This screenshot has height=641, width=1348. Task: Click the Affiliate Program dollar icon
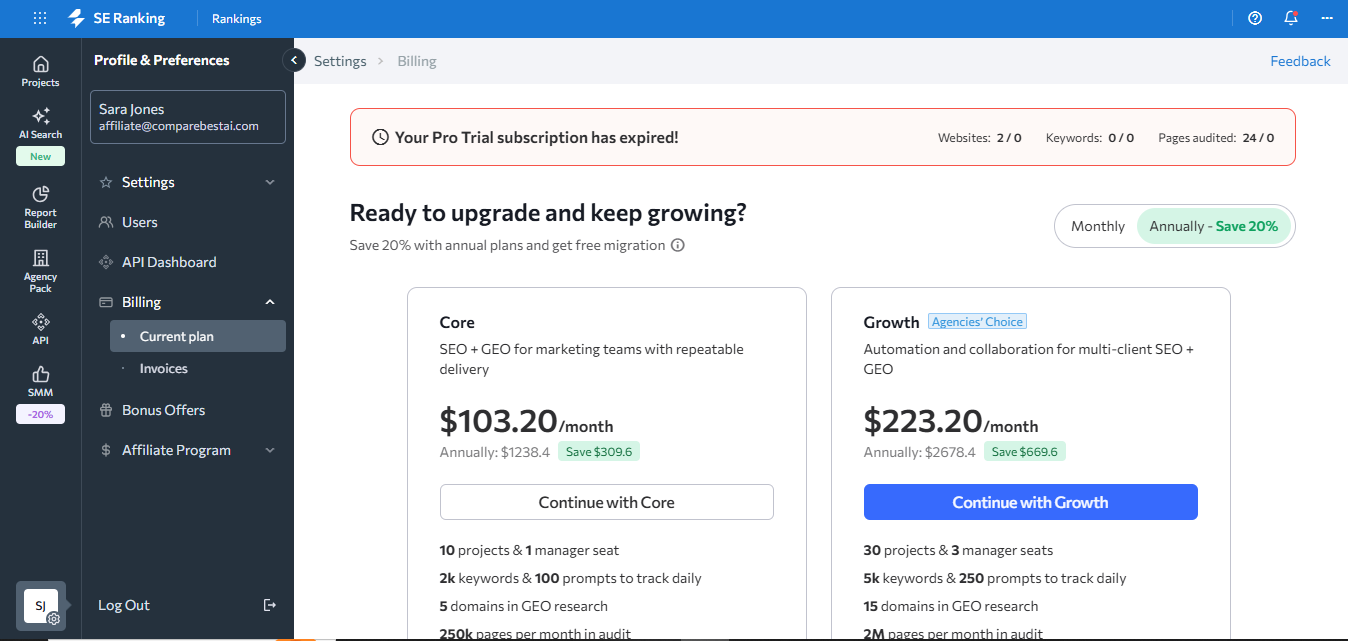(x=106, y=450)
